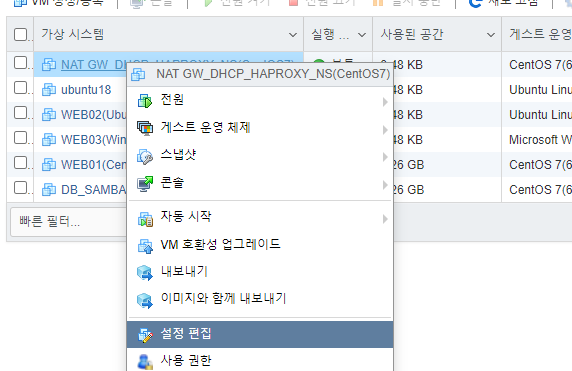
Task: Click the VM compatibility upgrade icon
Action: click(x=145, y=246)
